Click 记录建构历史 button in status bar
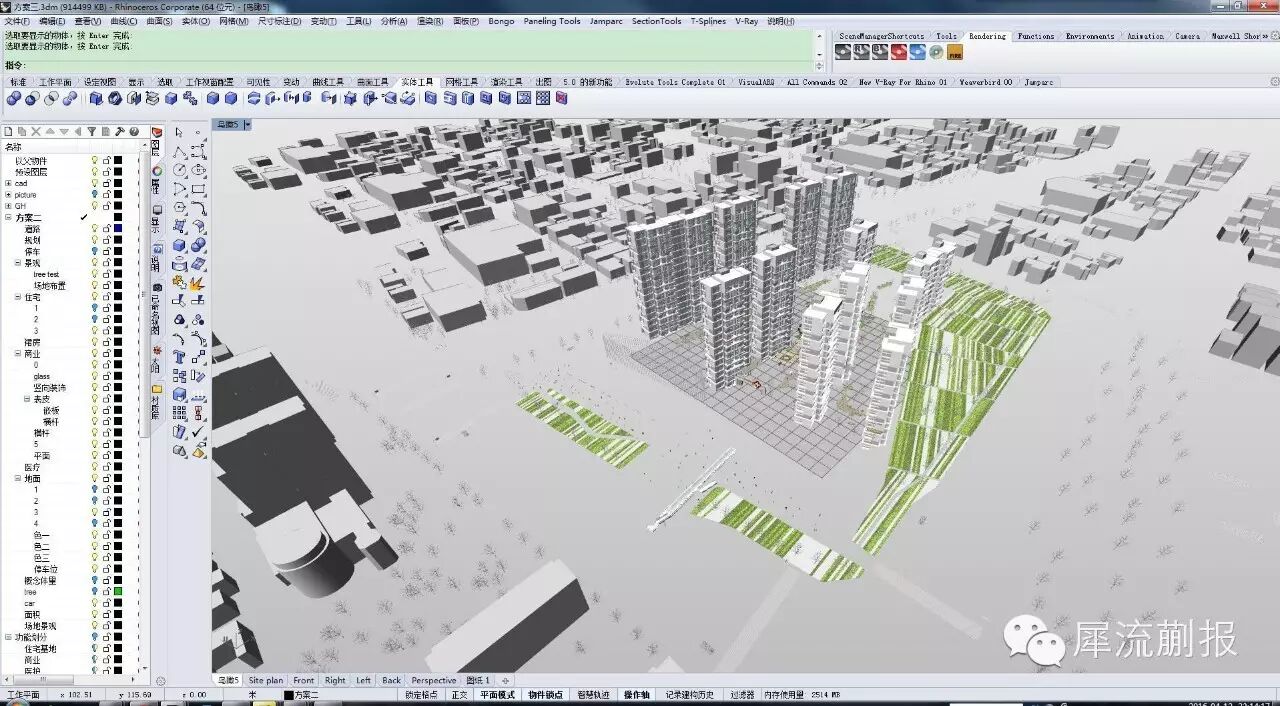The height and width of the screenshot is (706, 1280). (690, 694)
